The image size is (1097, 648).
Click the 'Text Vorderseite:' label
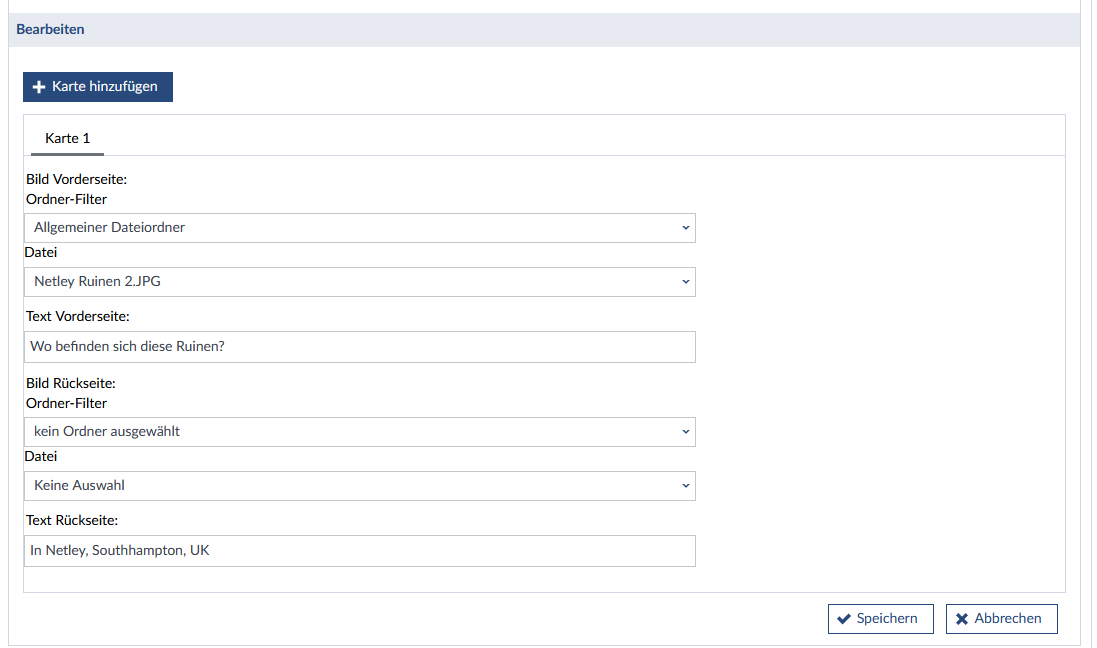[78, 316]
